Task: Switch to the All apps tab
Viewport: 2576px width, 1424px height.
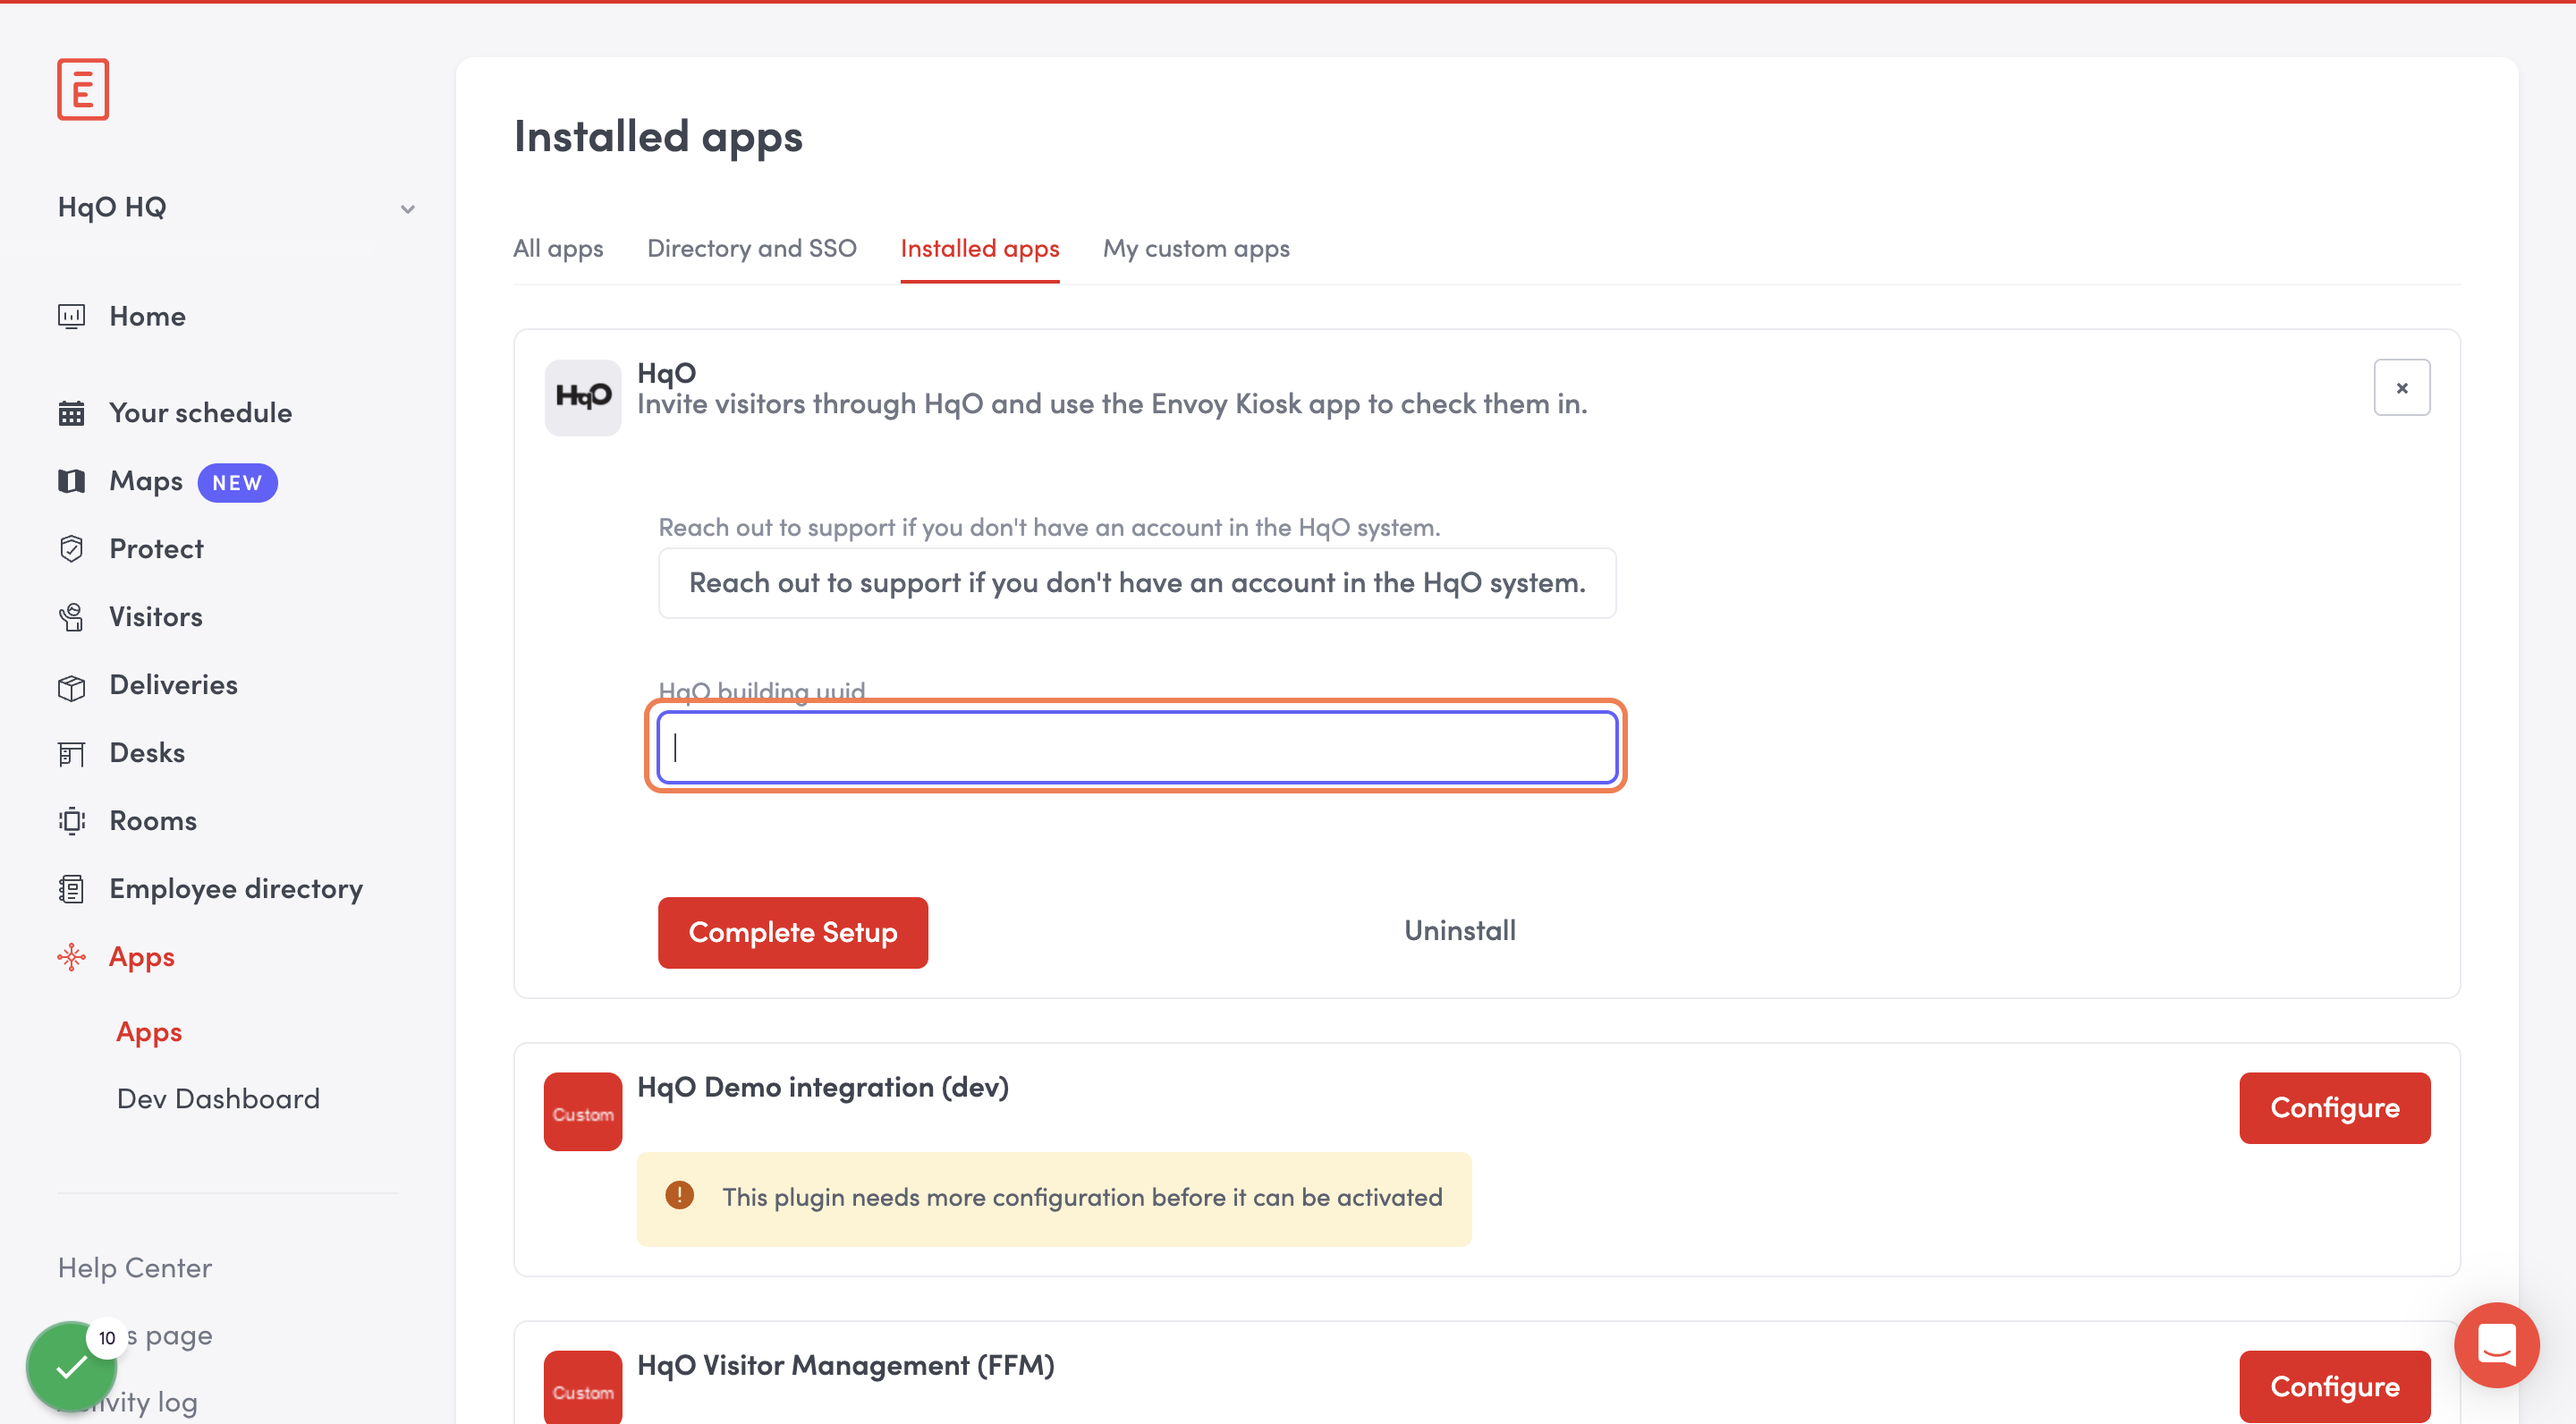Action: point(558,248)
